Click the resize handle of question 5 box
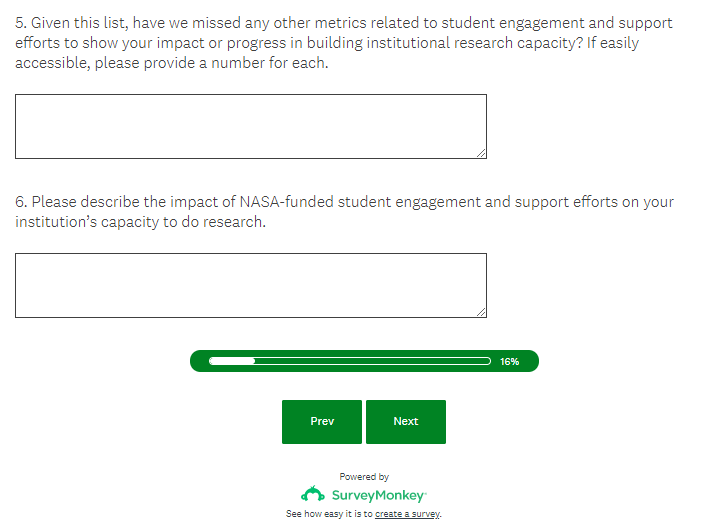The width and height of the screenshot is (712, 529). coord(481,153)
